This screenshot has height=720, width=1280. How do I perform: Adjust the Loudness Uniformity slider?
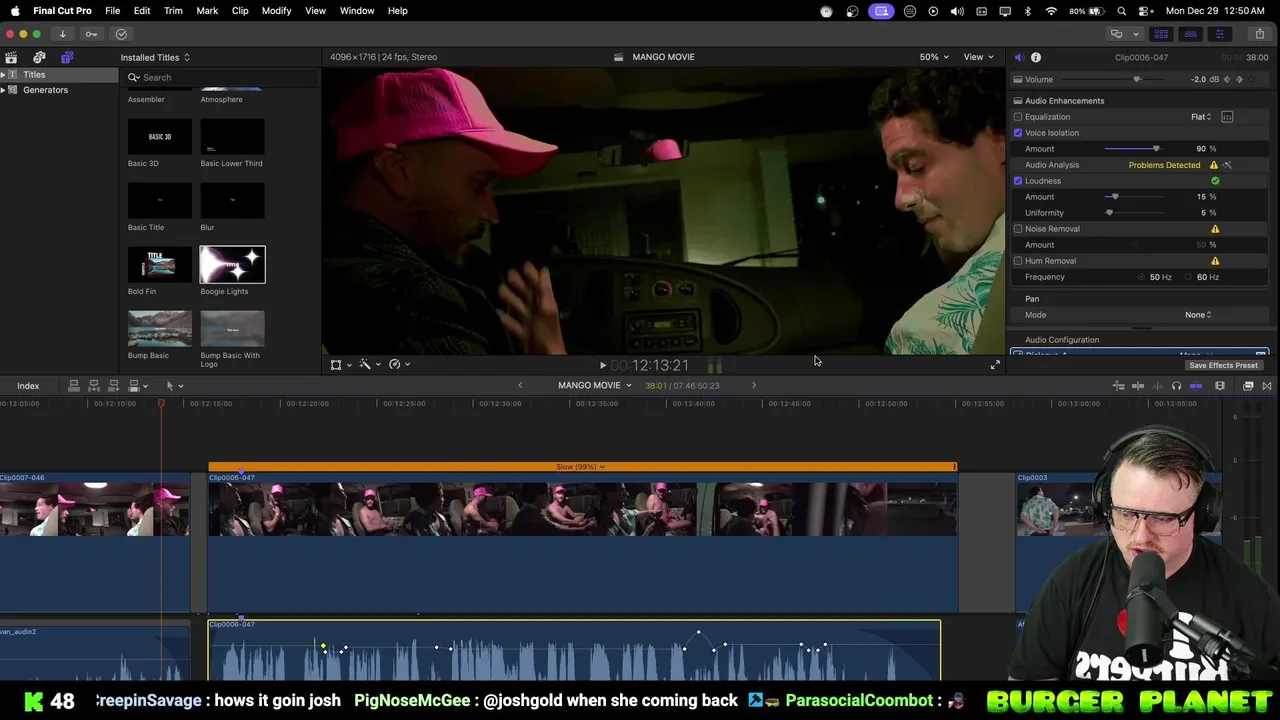point(1109,213)
